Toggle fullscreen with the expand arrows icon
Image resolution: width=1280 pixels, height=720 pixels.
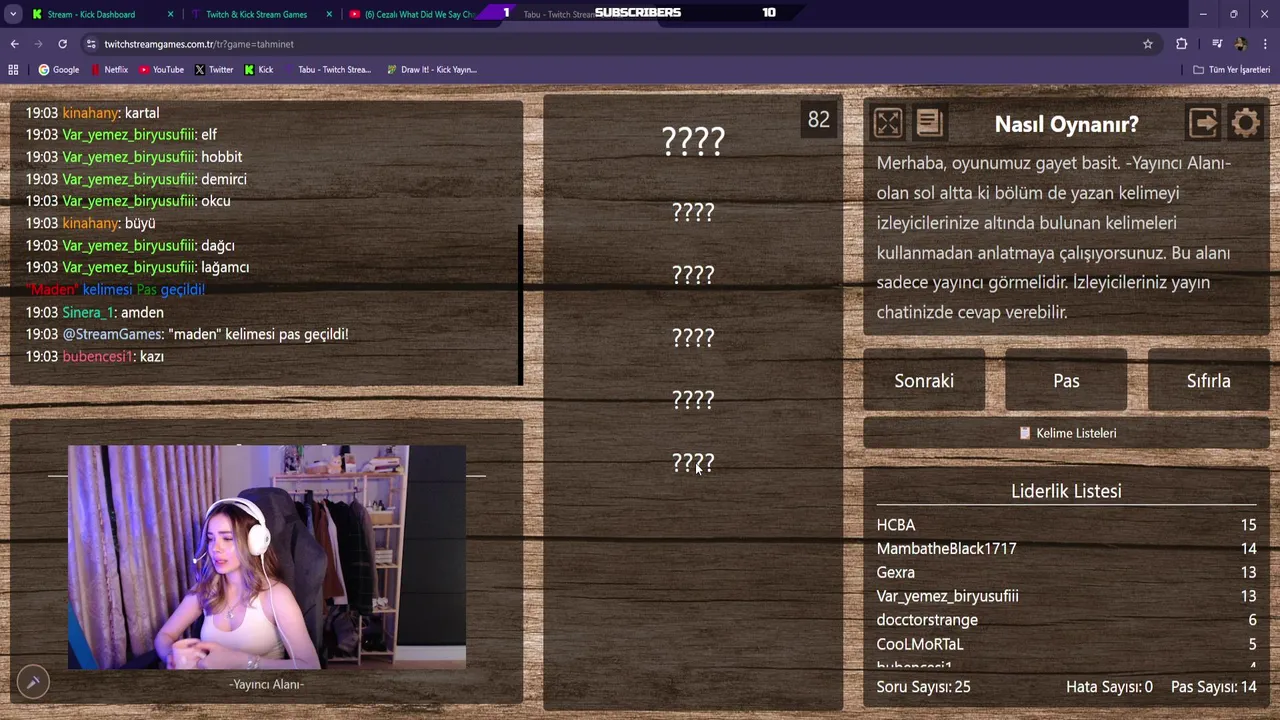click(888, 123)
